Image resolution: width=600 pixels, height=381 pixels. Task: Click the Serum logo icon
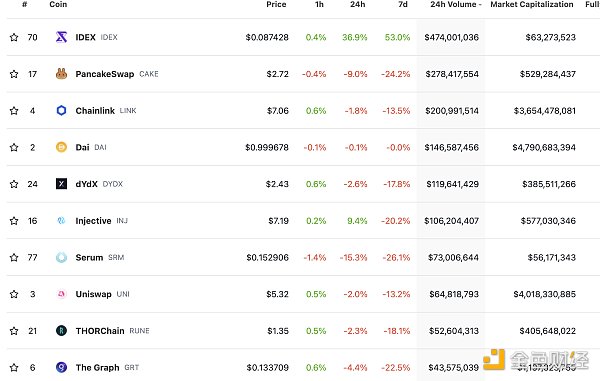coord(61,257)
